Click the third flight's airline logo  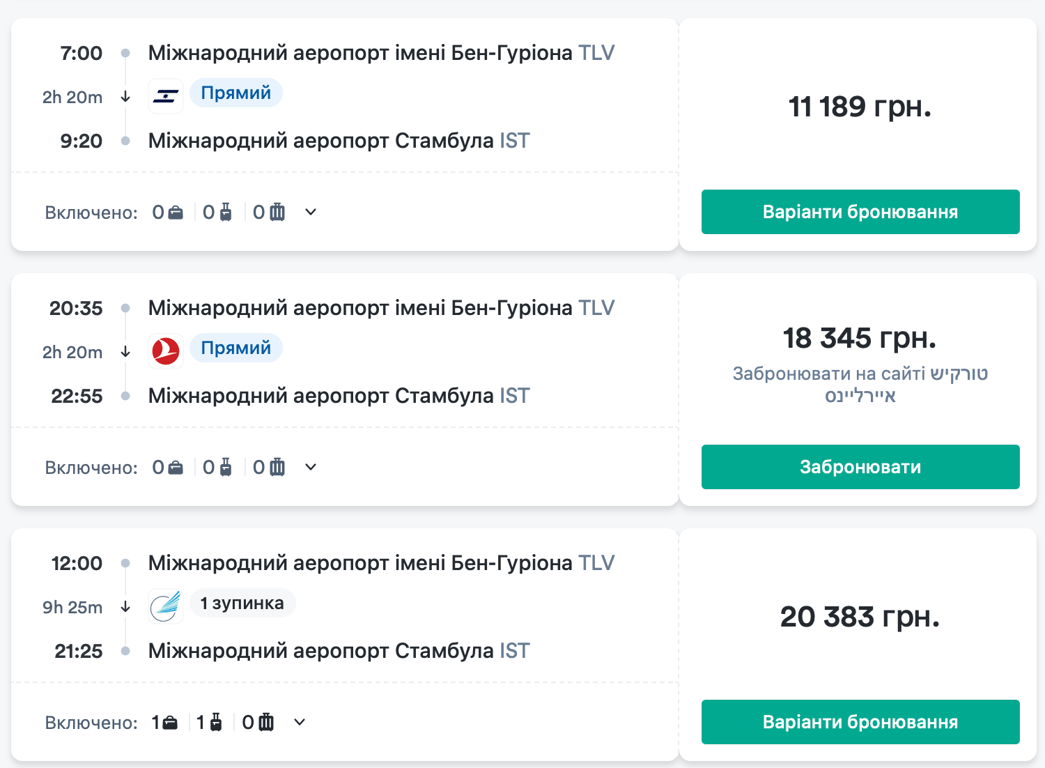click(x=166, y=605)
